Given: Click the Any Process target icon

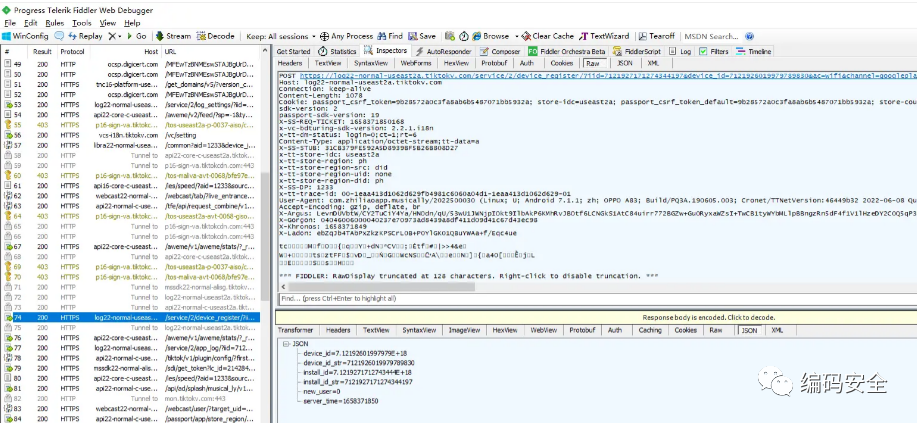Looking at the screenshot, I should (x=325, y=36).
